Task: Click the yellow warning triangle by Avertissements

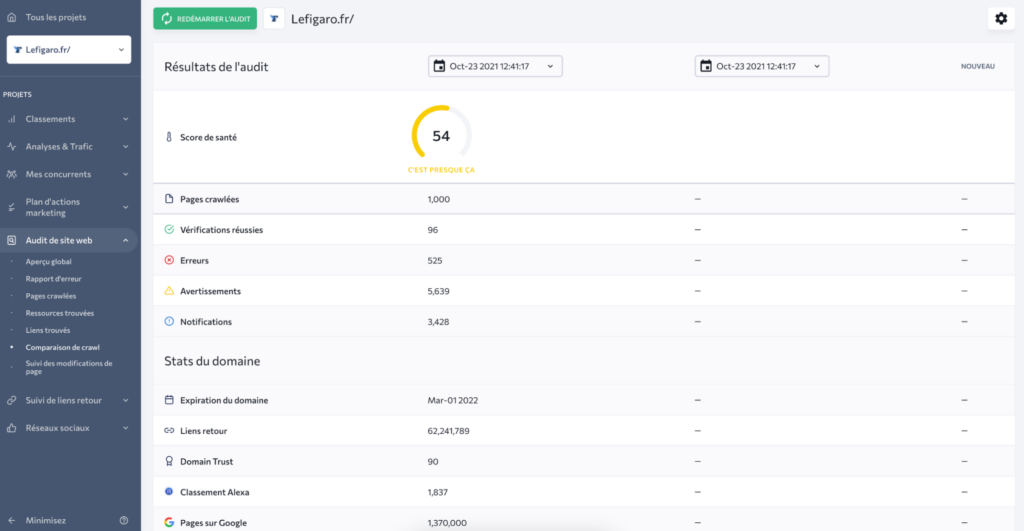Action: [169, 291]
